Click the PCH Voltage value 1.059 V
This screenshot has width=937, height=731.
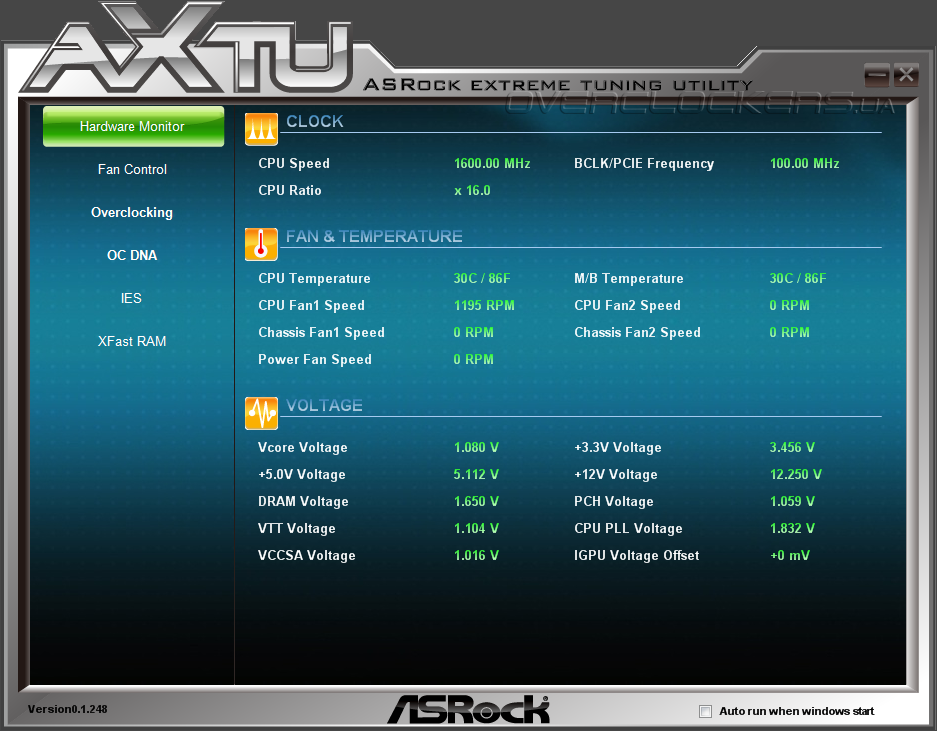point(792,501)
